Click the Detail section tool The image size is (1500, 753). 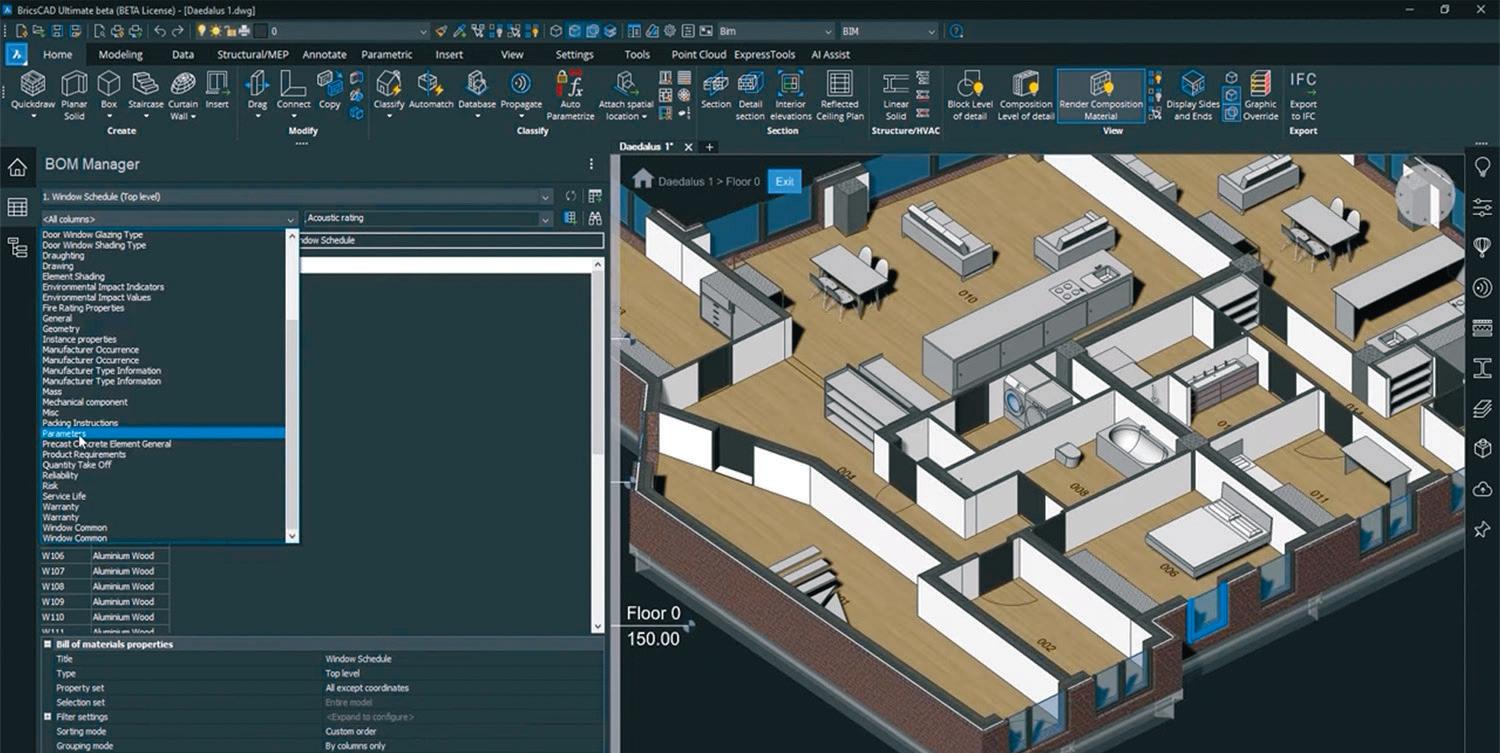(750, 95)
